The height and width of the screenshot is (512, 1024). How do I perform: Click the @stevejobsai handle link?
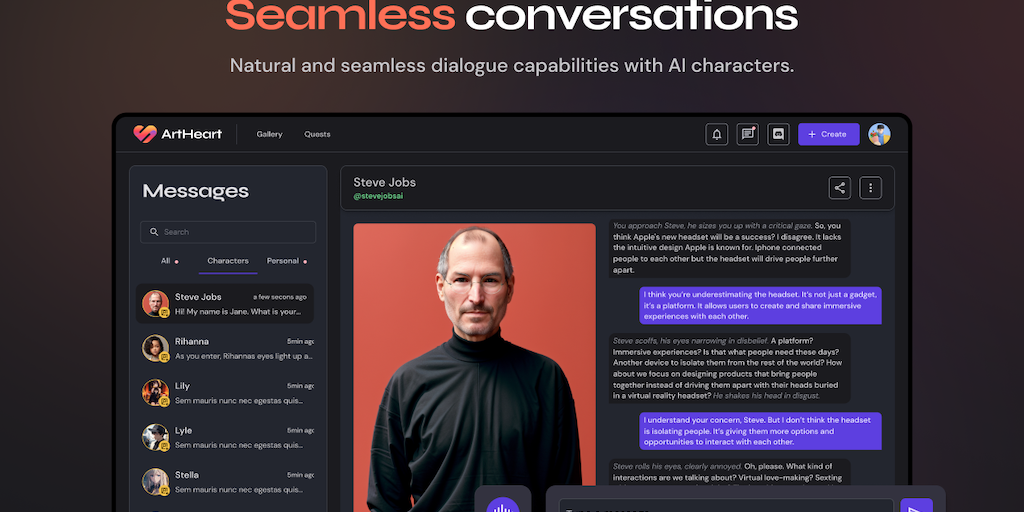click(378, 196)
